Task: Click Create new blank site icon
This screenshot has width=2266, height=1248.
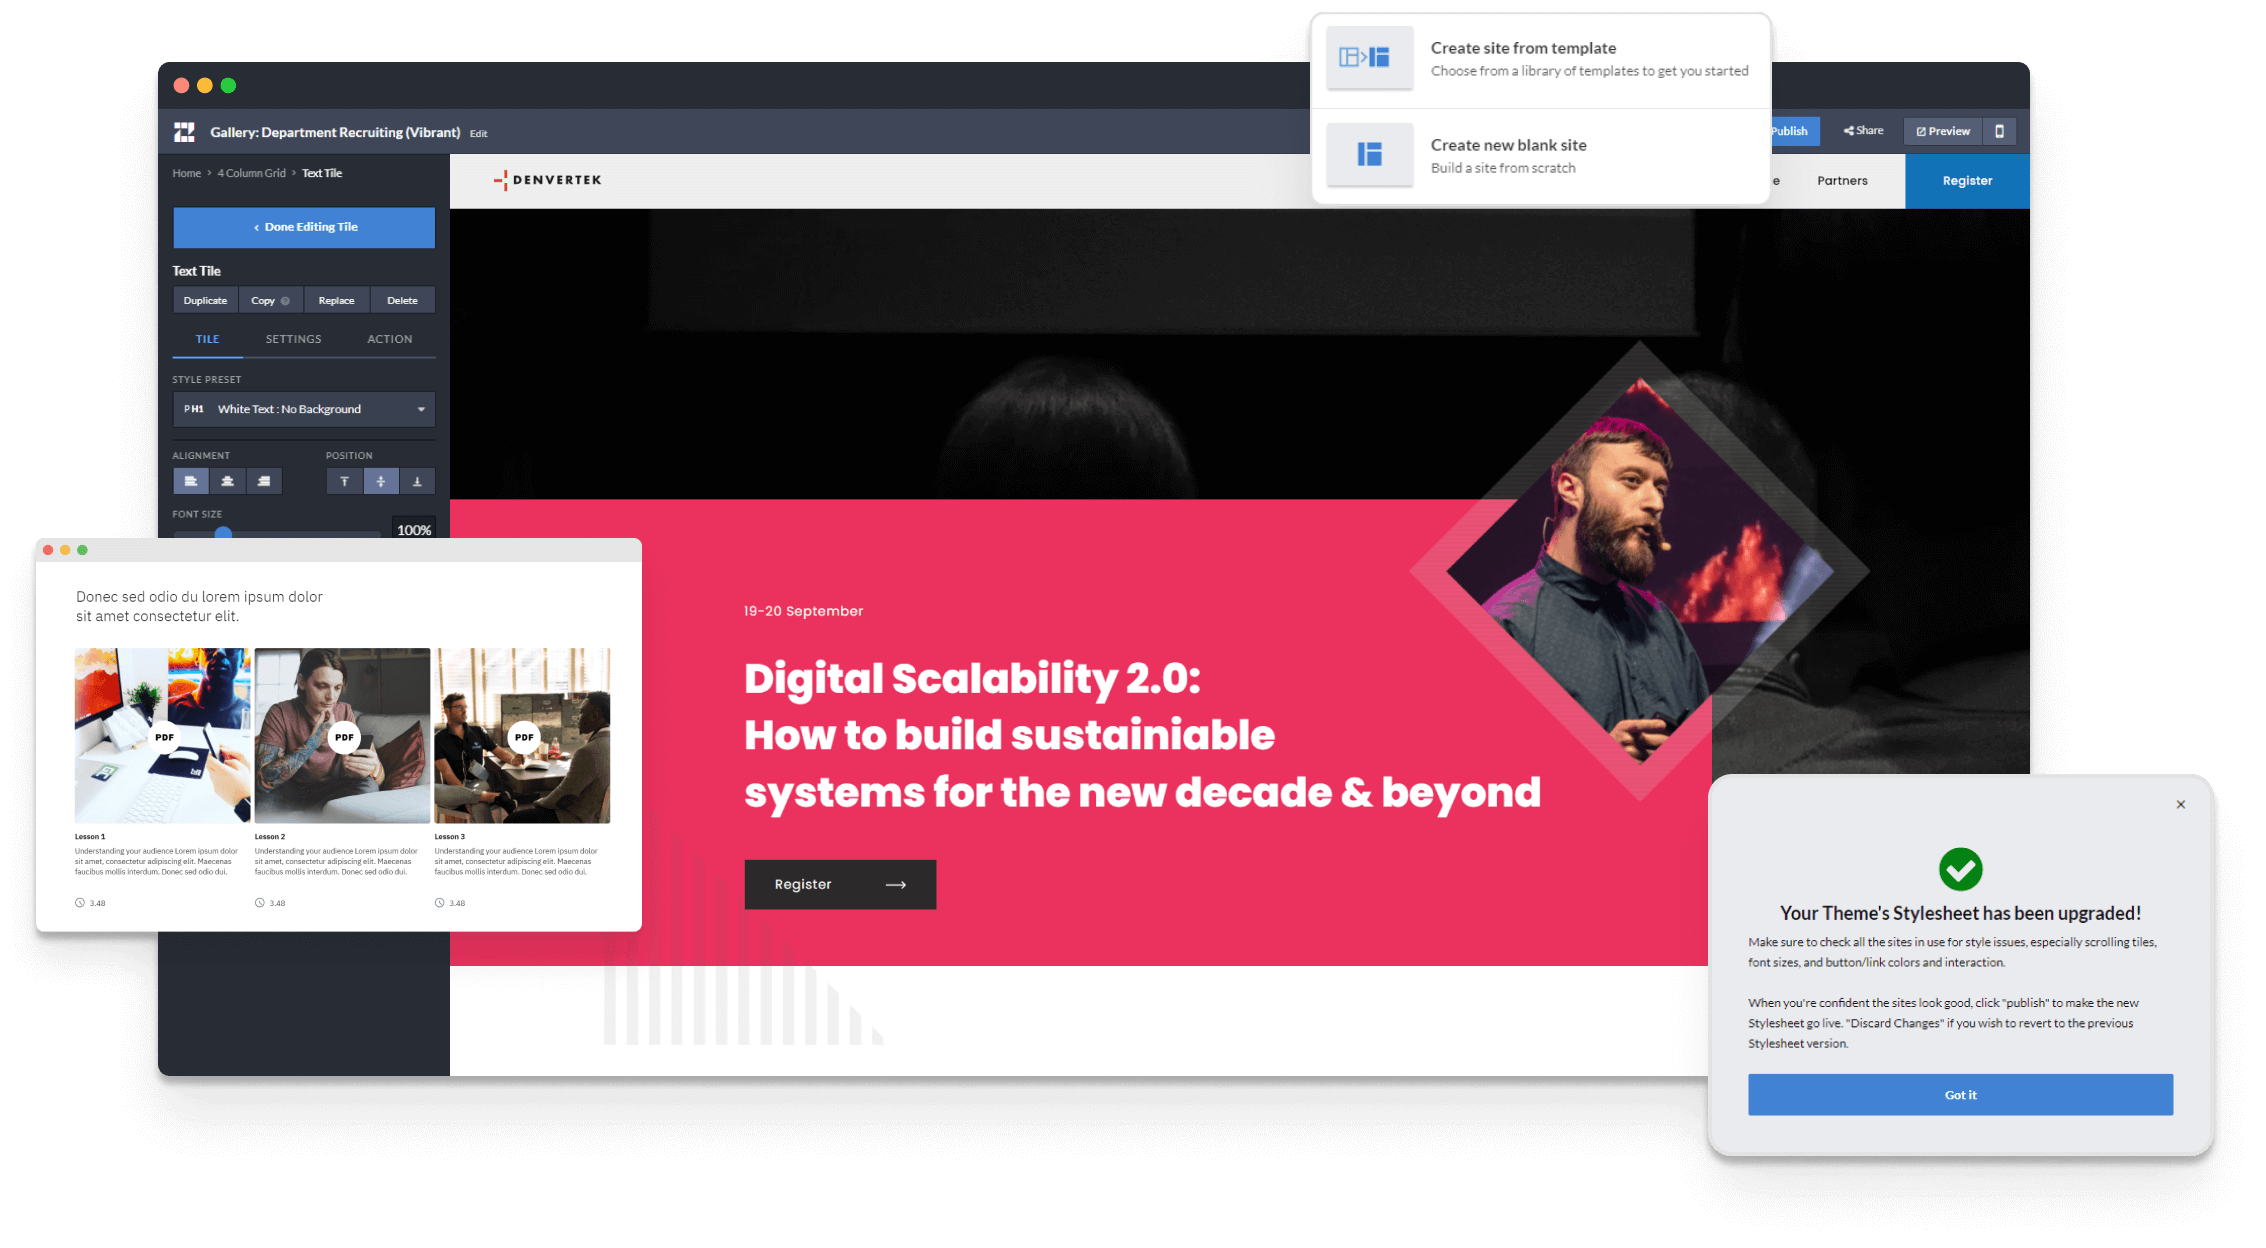Action: pyautogui.click(x=1369, y=154)
